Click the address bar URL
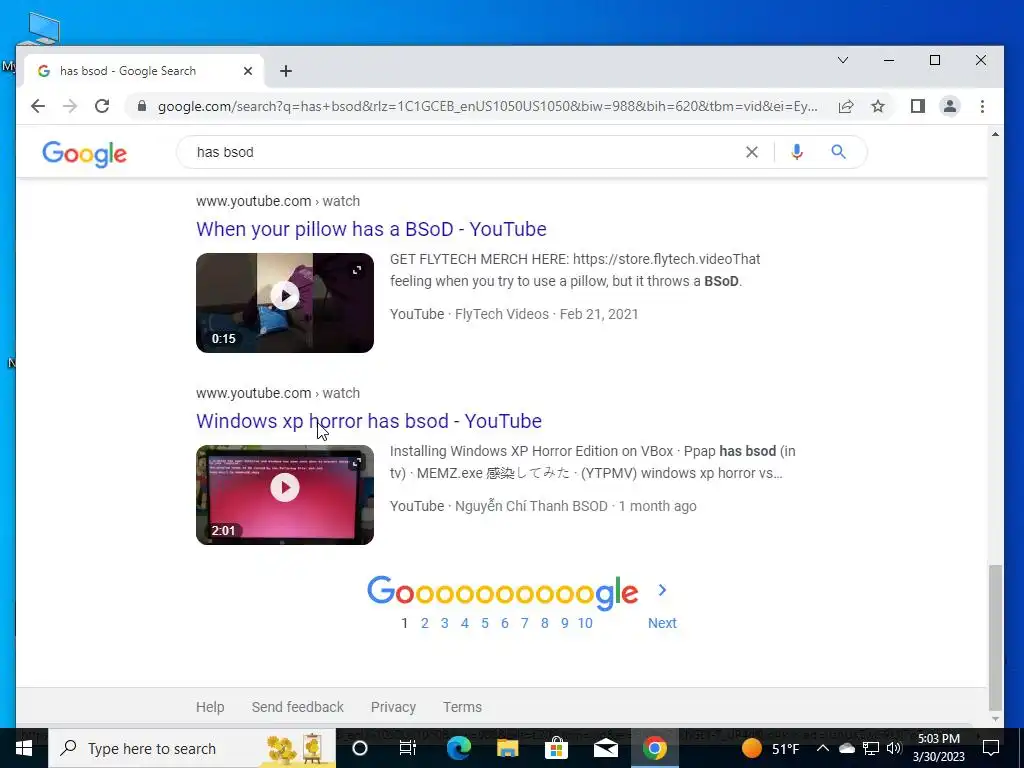The height and width of the screenshot is (768, 1024). pyautogui.click(x=487, y=106)
